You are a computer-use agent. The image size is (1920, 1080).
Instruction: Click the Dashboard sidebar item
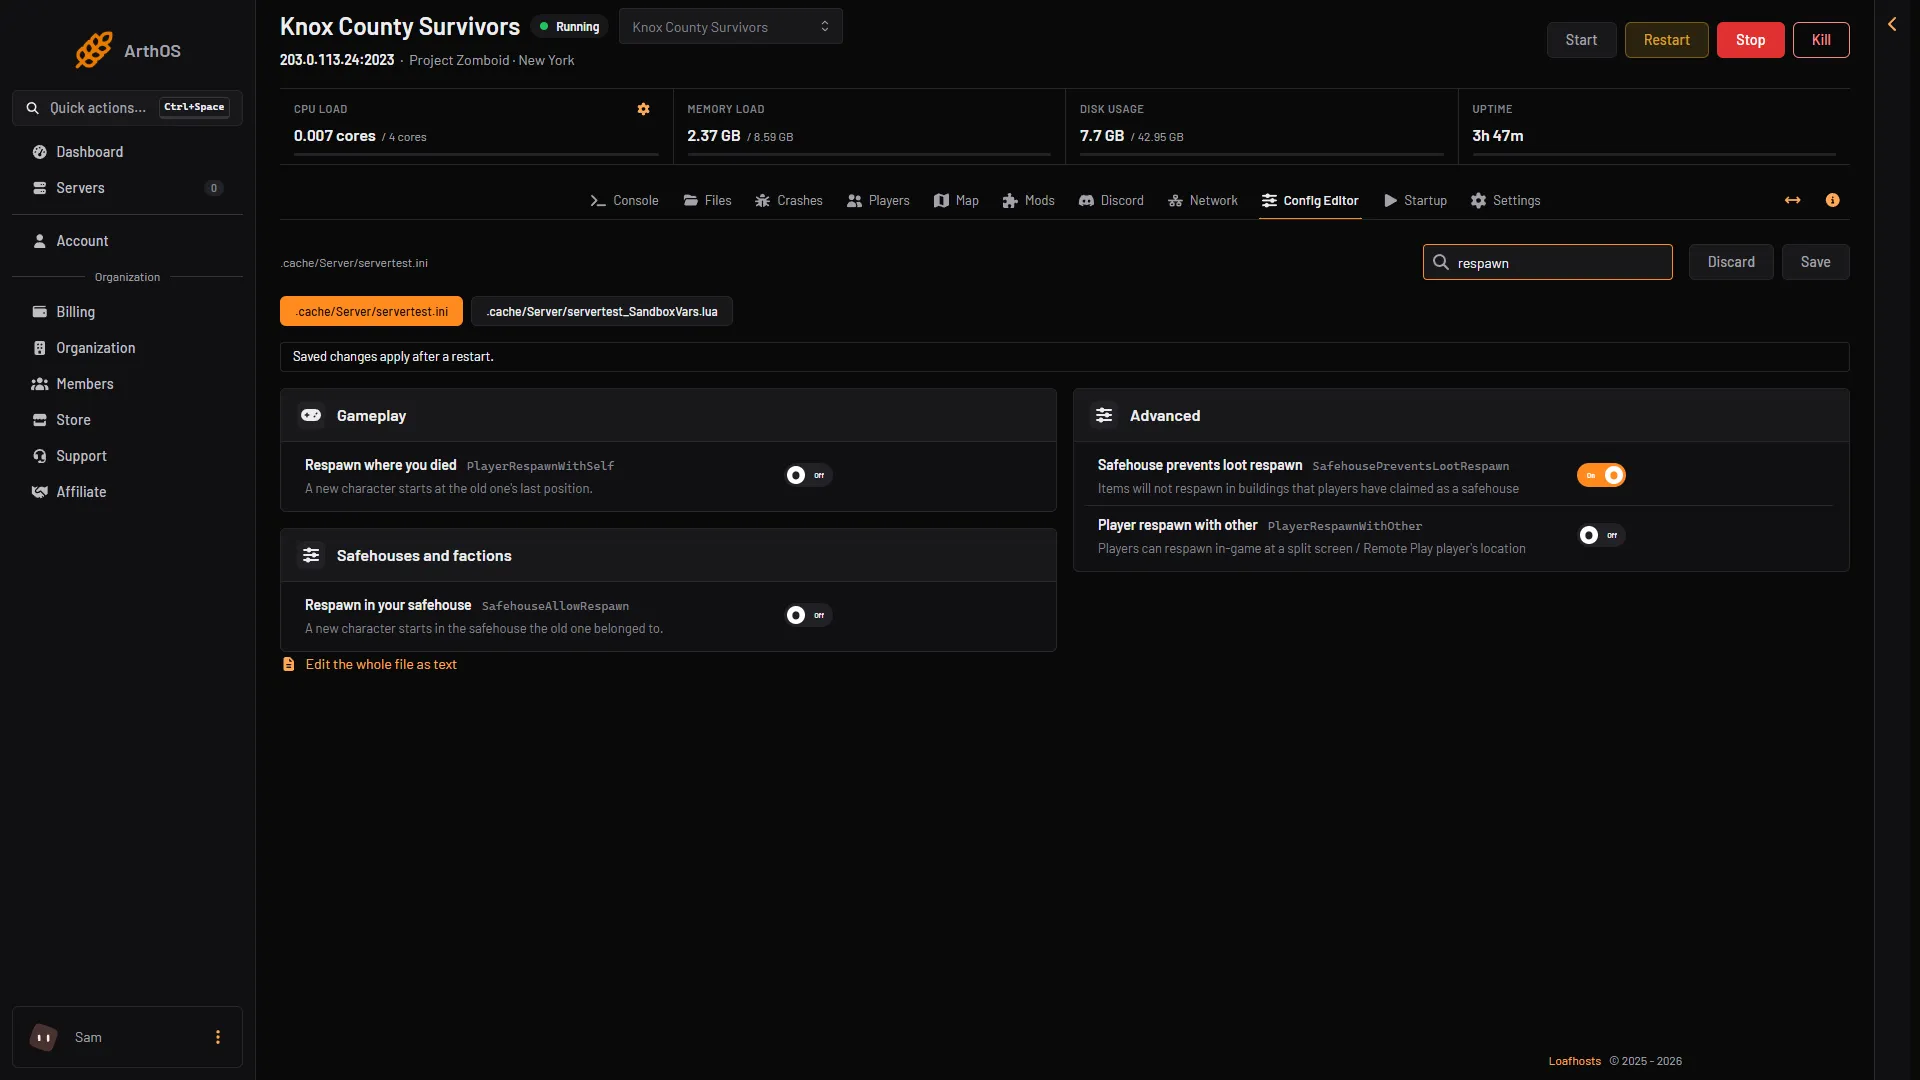tap(127, 152)
